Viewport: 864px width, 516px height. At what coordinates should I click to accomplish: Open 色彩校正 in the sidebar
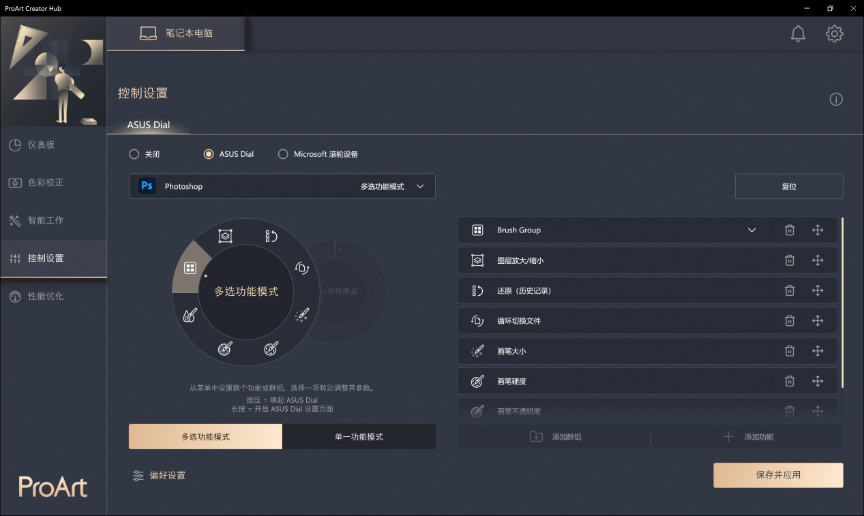(53, 182)
